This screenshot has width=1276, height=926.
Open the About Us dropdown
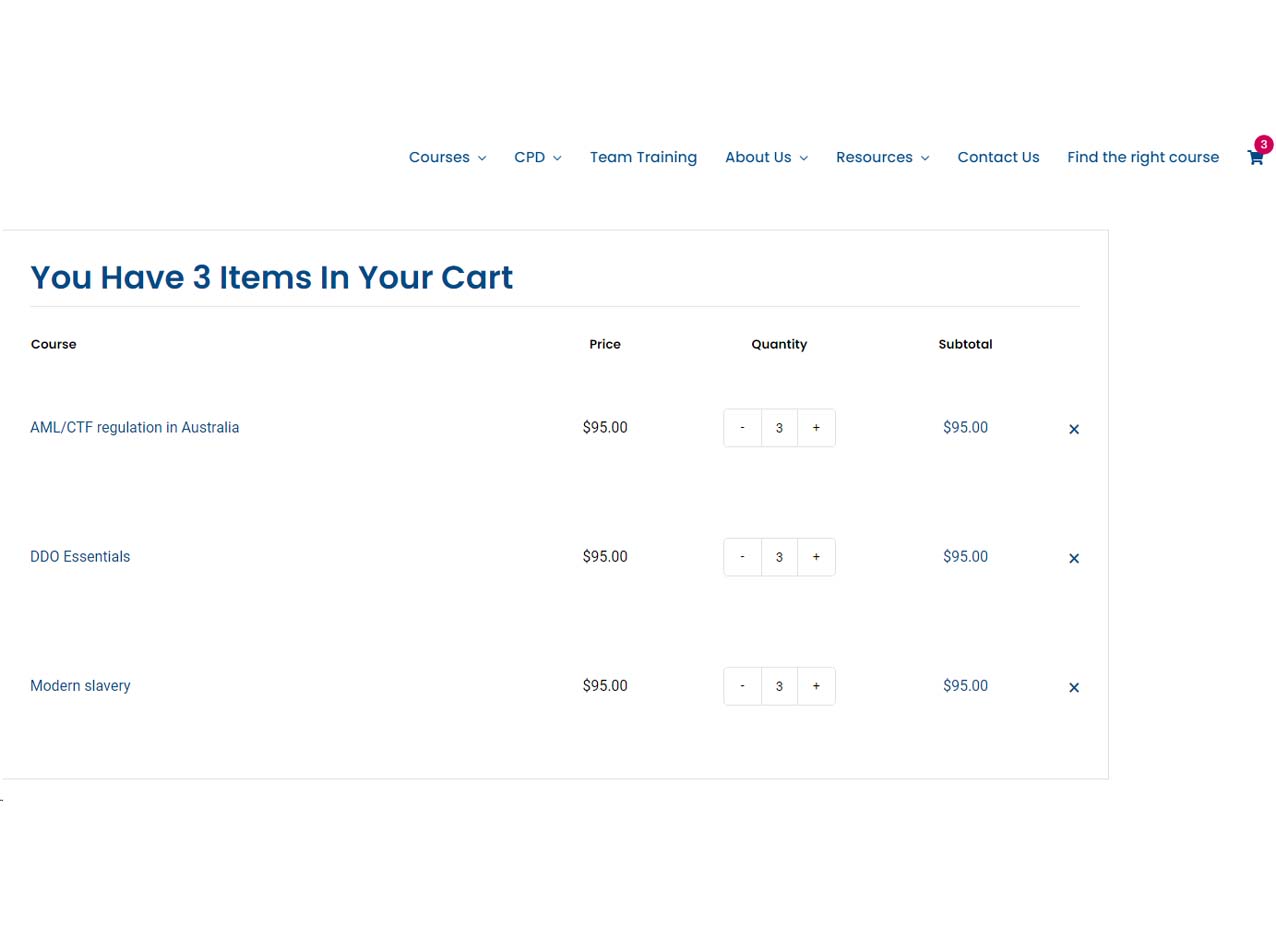766,157
